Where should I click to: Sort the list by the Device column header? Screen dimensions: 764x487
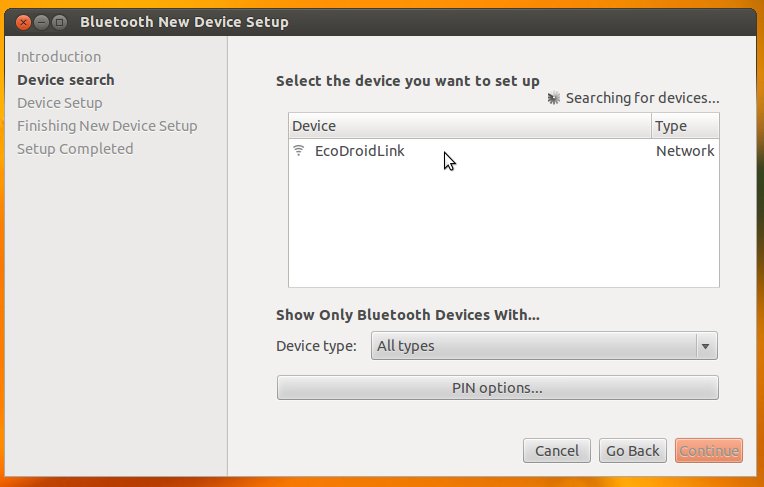point(469,126)
